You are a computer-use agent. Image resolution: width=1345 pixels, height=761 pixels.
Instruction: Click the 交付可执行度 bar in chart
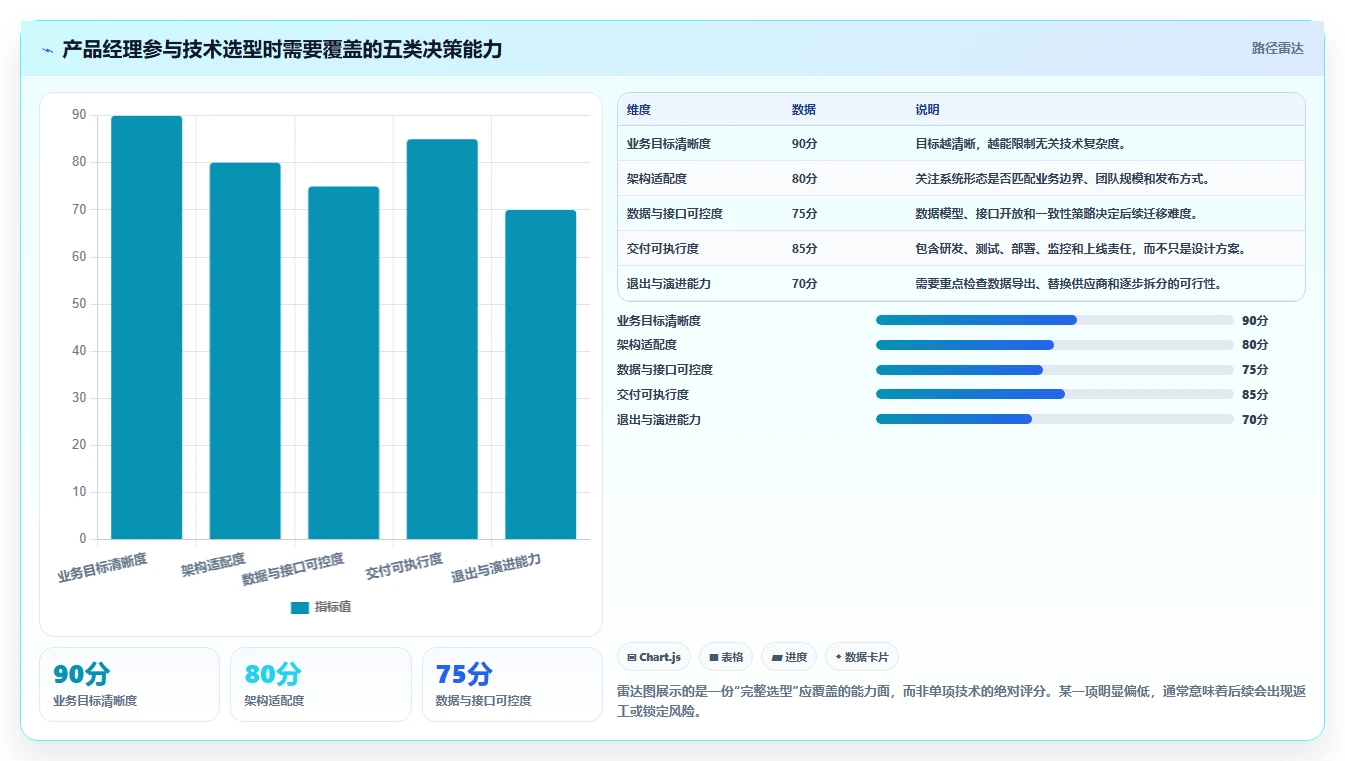pyautogui.click(x=442, y=339)
